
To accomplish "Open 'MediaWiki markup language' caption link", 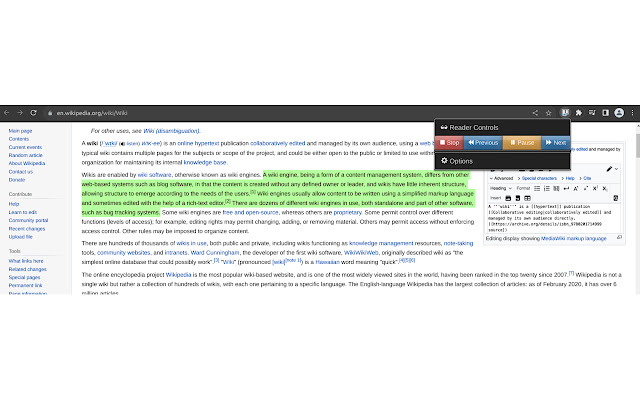I will pos(573,238).
